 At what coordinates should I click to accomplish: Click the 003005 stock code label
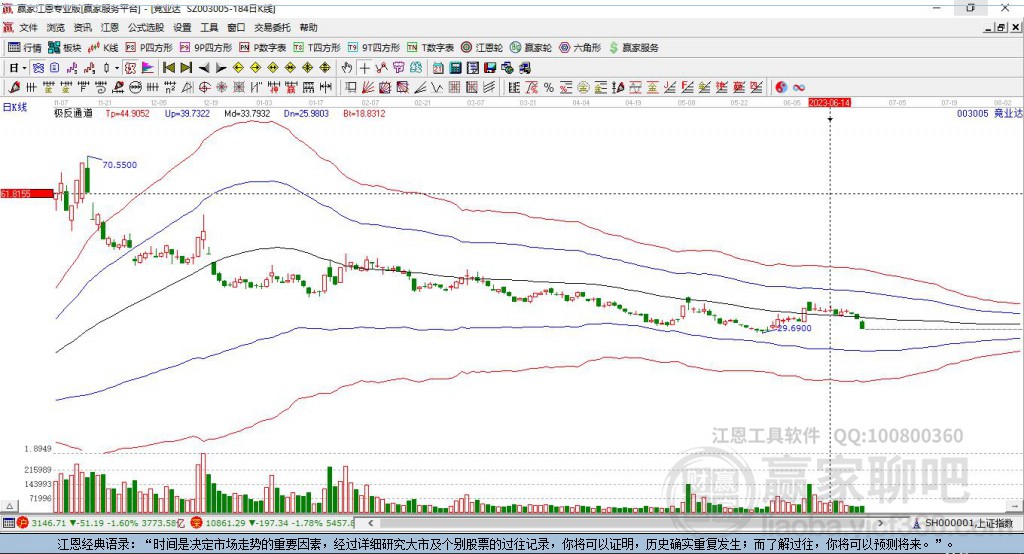point(972,113)
